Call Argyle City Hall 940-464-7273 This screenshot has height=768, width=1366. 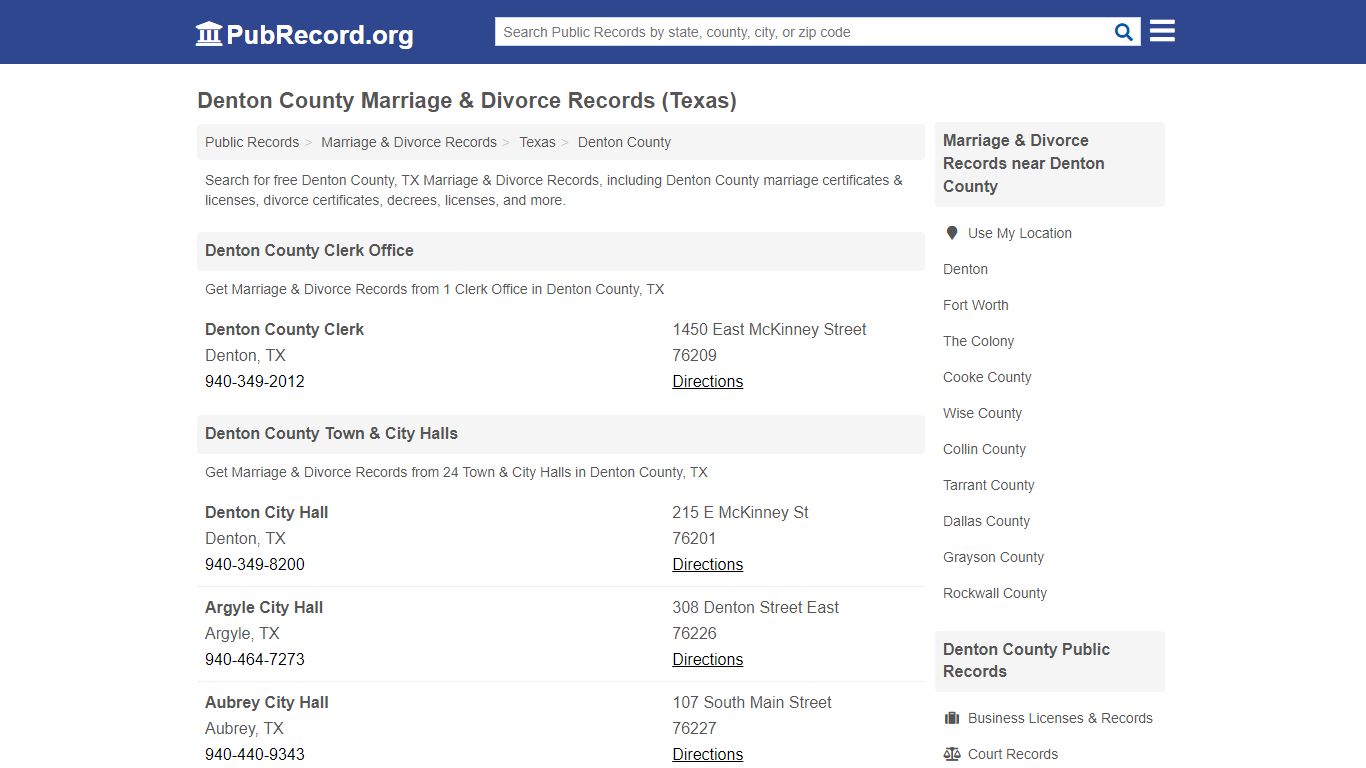pos(255,659)
